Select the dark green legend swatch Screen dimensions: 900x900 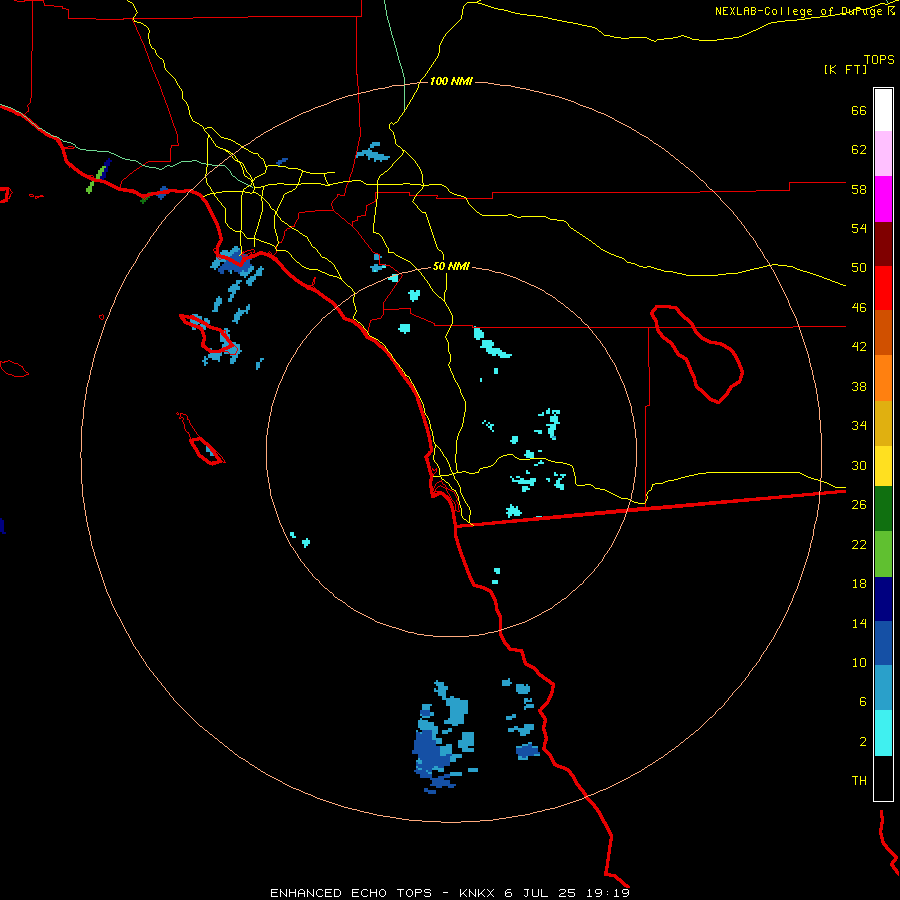pyautogui.click(x=883, y=509)
